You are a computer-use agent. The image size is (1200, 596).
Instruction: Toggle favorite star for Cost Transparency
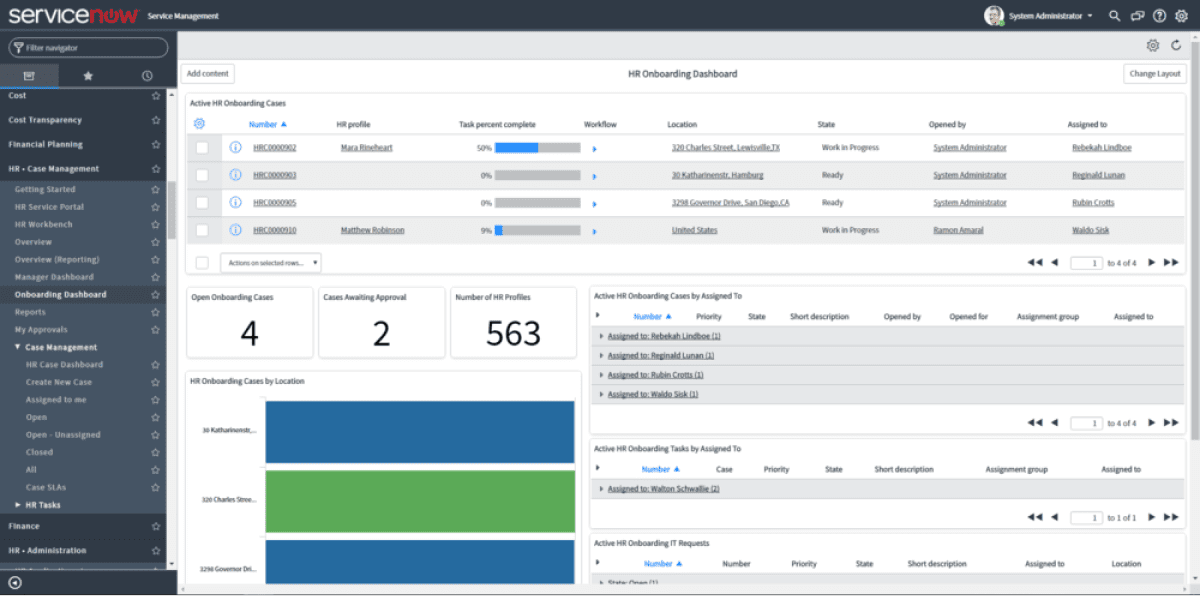156,120
